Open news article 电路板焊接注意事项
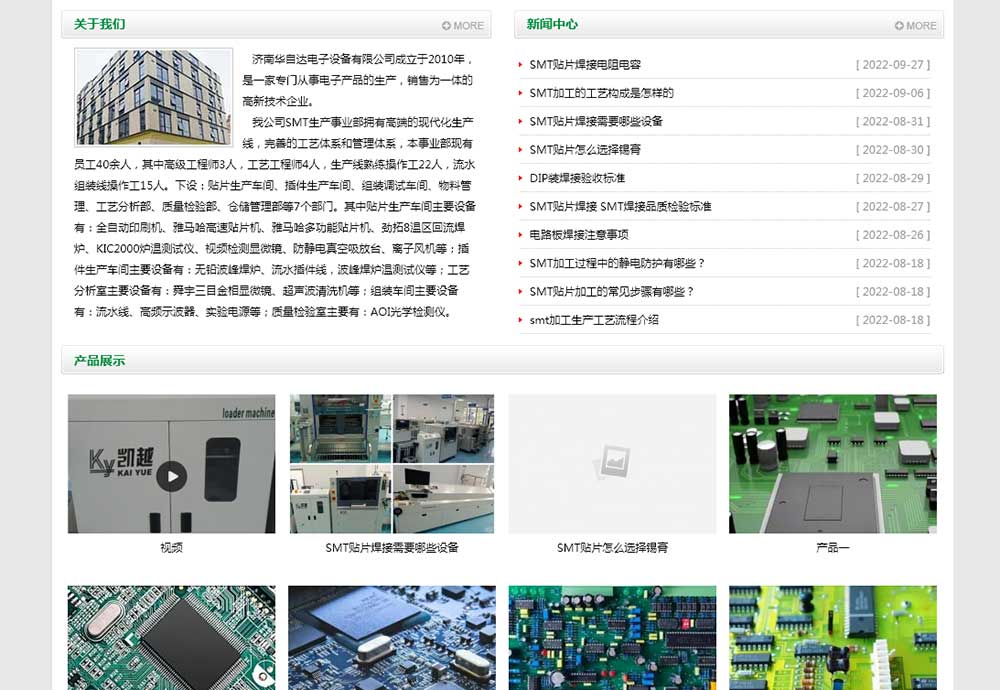This screenshot has width=1000, height=690. coord(579,235)
